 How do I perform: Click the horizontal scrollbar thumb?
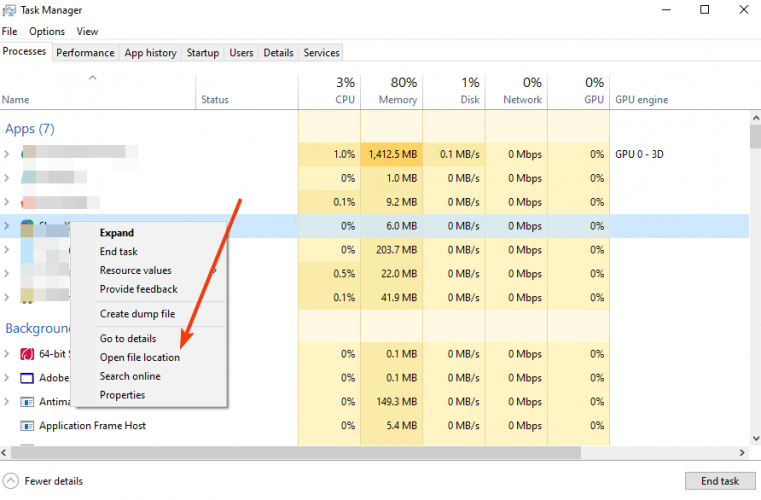[x=296, y=453]
